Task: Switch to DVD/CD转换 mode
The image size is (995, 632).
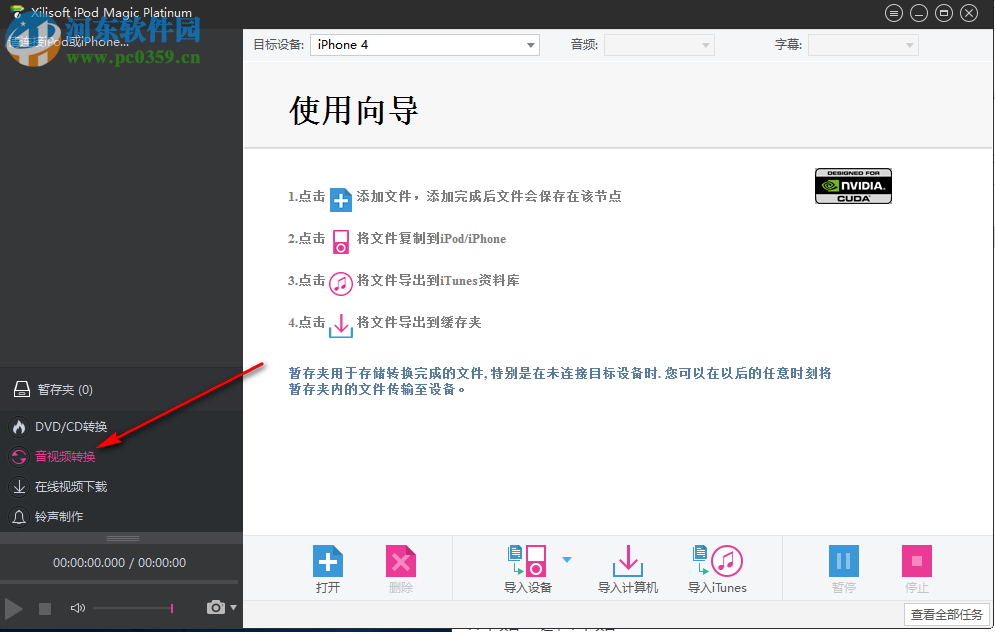Action: coord(68,426)
